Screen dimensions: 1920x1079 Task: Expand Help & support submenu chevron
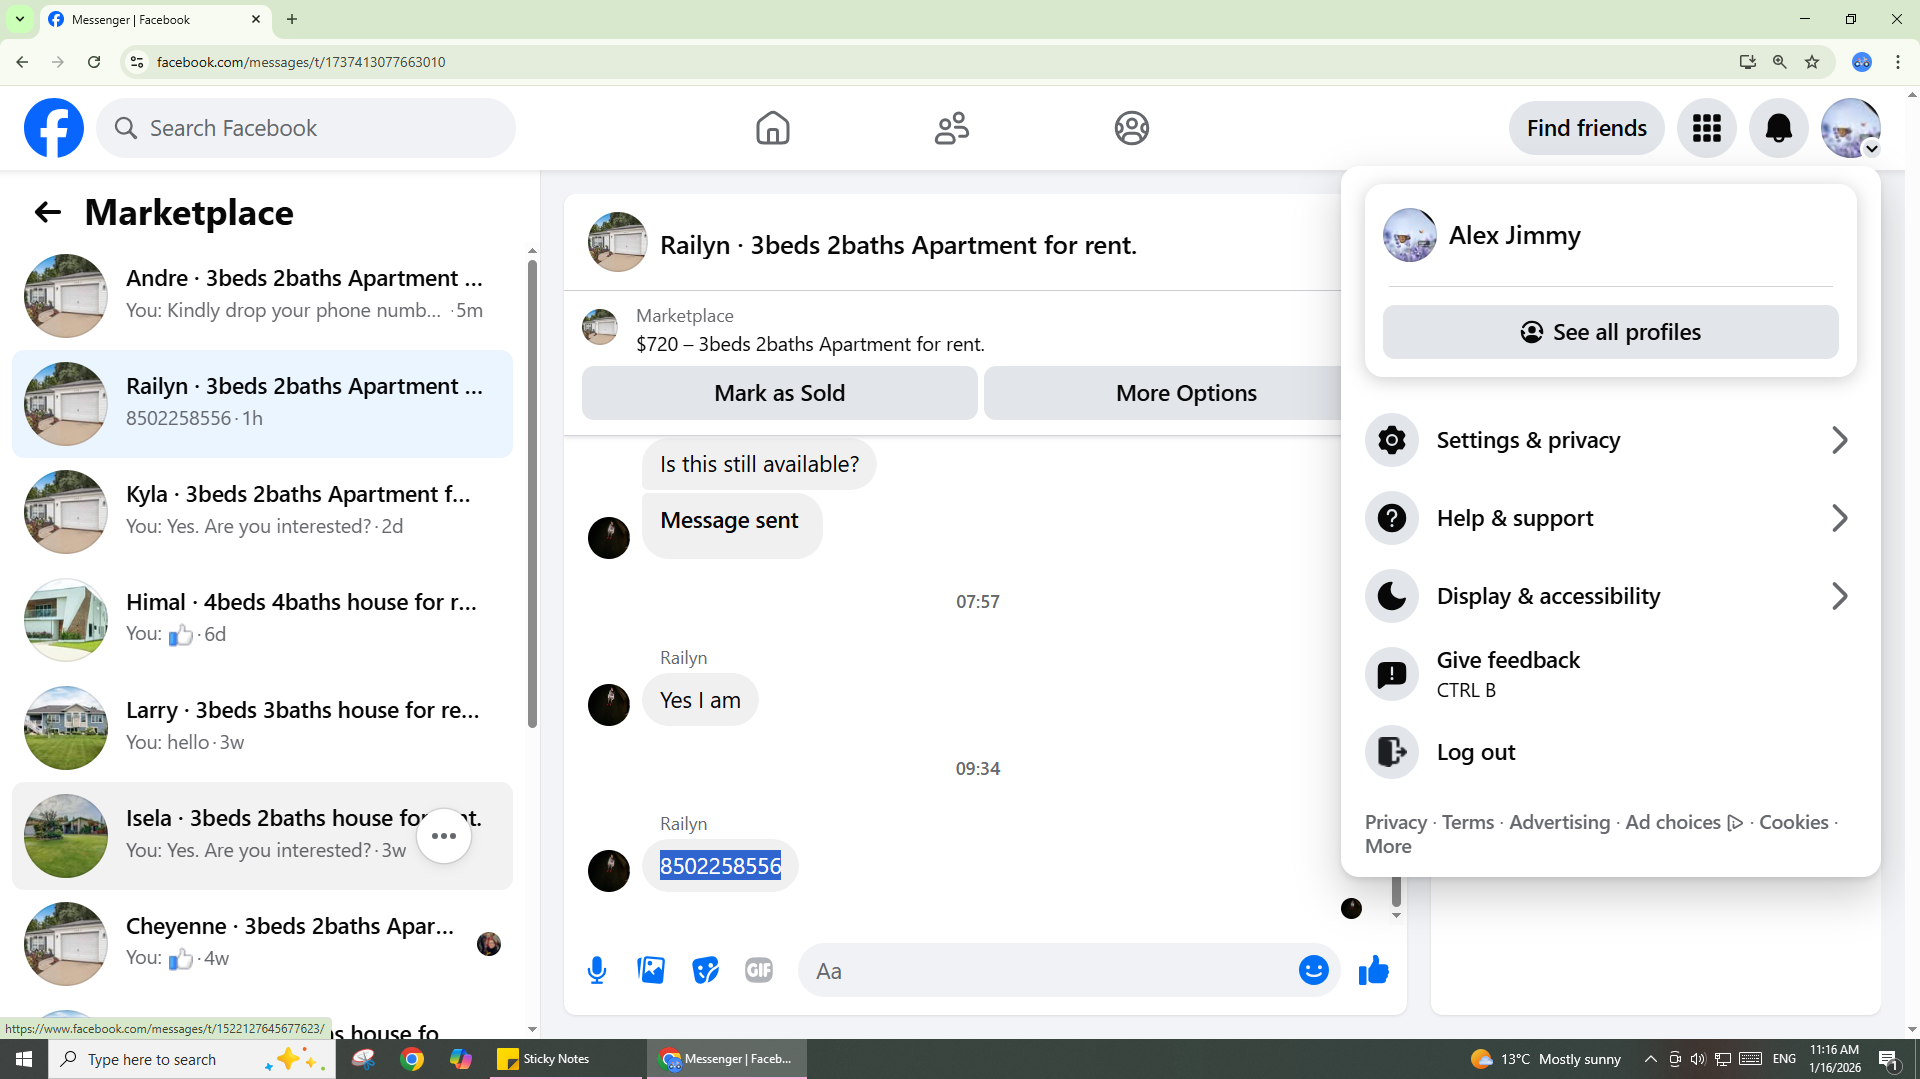click(x=1839, y=518)
